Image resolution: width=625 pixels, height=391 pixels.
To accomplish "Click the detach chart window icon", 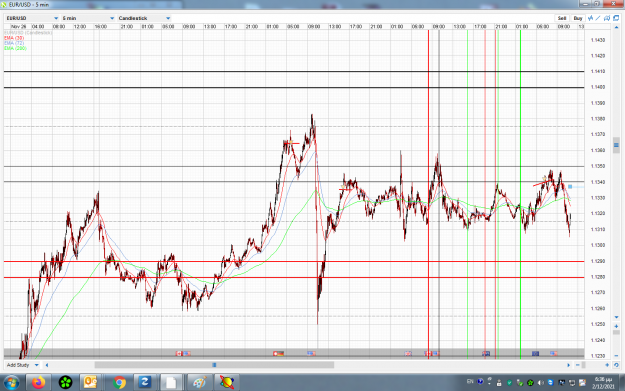I will click(x=616, y=18).
